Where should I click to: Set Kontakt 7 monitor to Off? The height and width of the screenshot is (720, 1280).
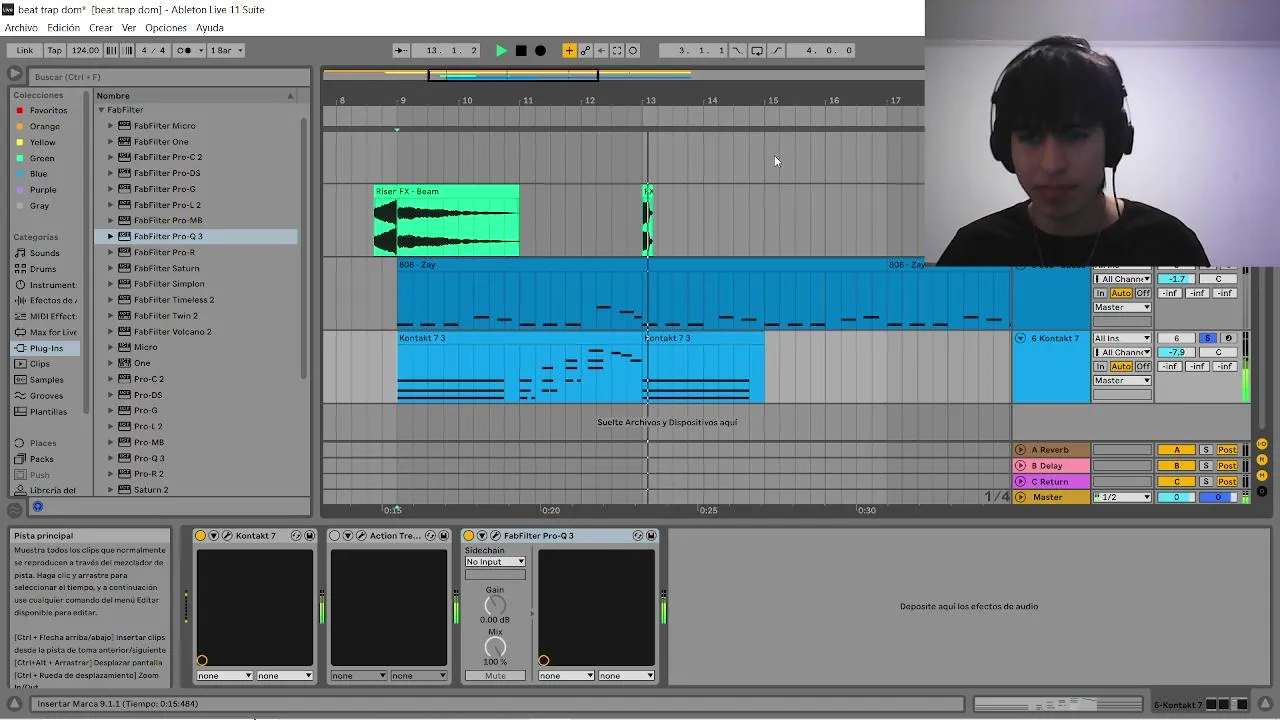tap(1142, 366)
